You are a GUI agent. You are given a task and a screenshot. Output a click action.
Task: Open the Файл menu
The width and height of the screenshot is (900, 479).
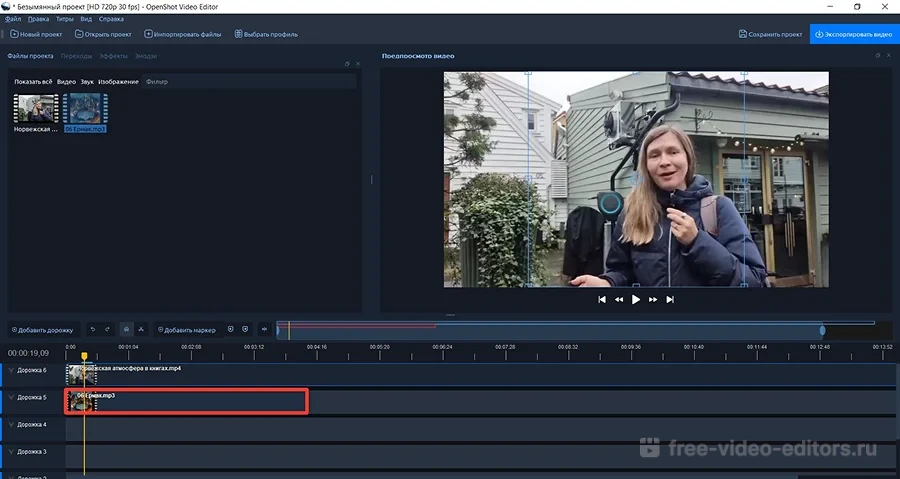(12, 19)
